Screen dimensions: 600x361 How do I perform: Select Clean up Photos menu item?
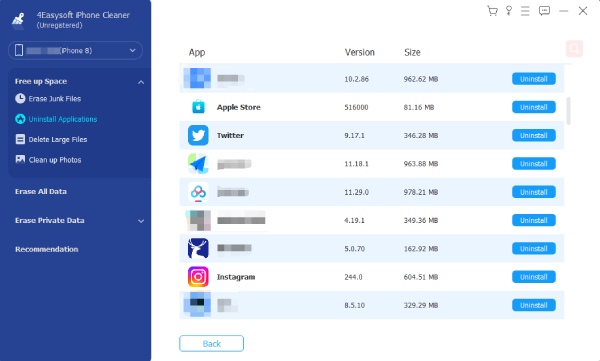point(55,160)
